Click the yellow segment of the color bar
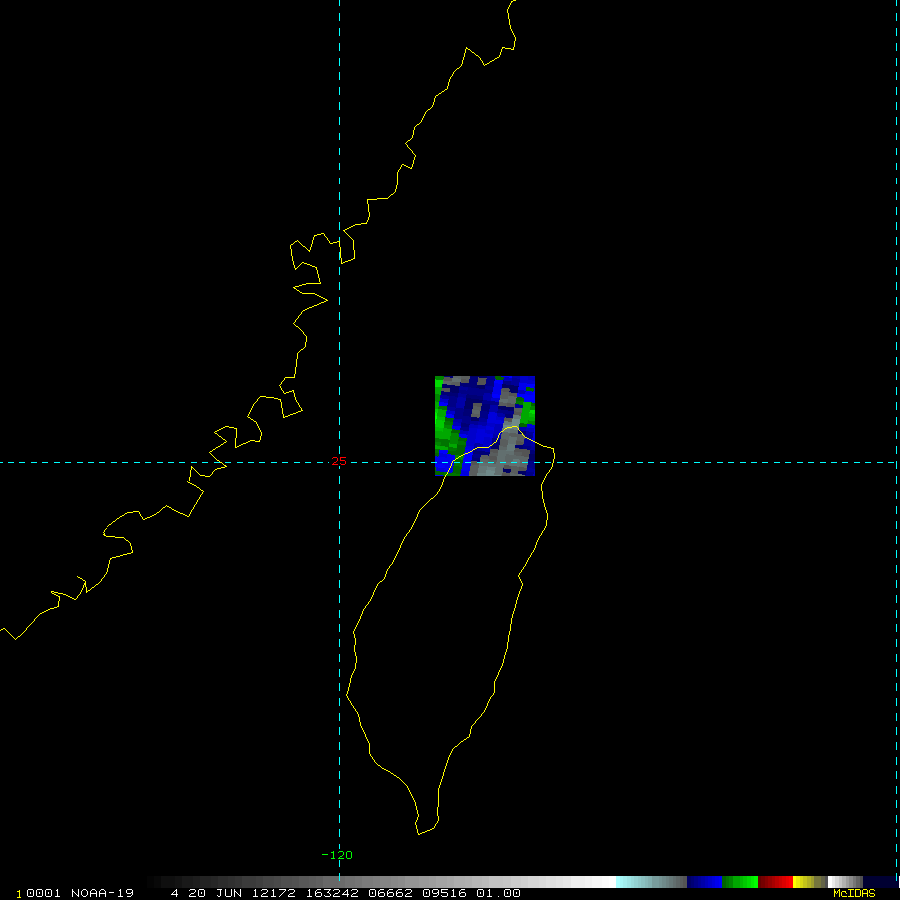900x900 pixels. (x=803, y=882)
